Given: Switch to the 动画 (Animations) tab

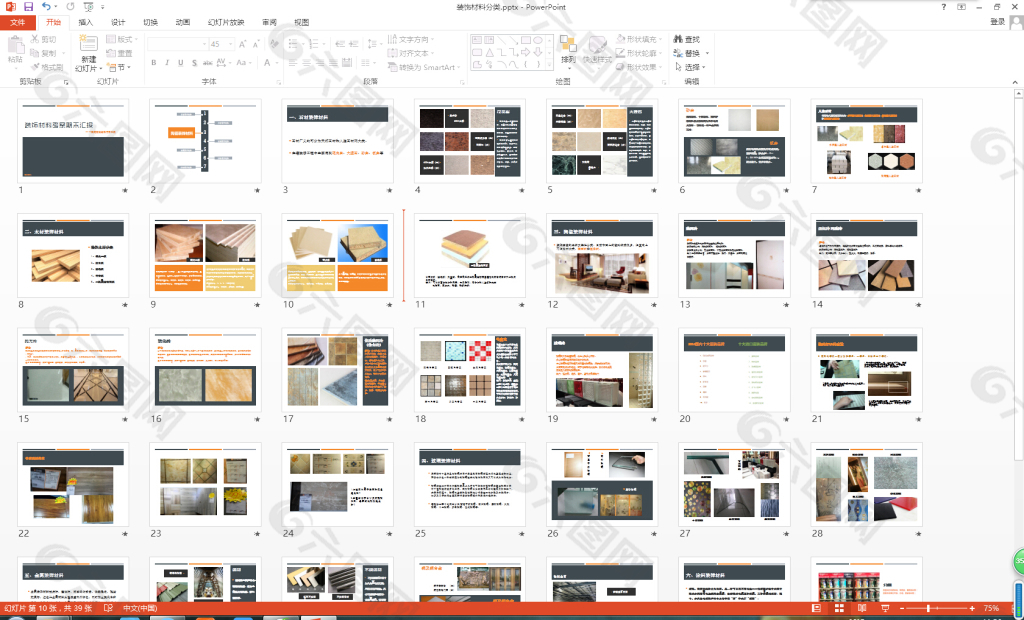Looking at the screenshot, I should pos(183,22).
